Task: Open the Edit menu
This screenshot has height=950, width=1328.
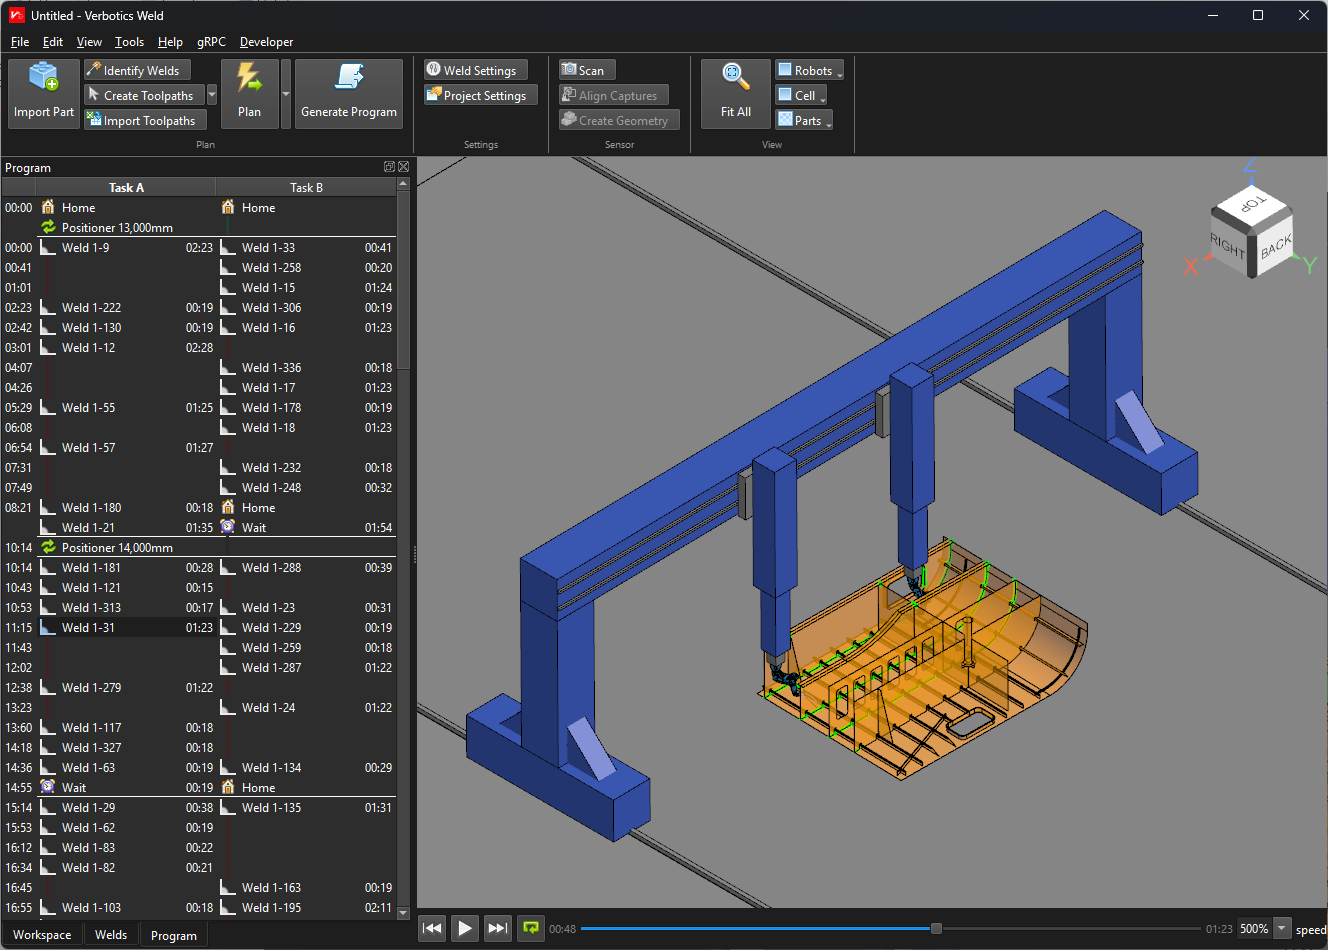Action: (x=53, y=42)
